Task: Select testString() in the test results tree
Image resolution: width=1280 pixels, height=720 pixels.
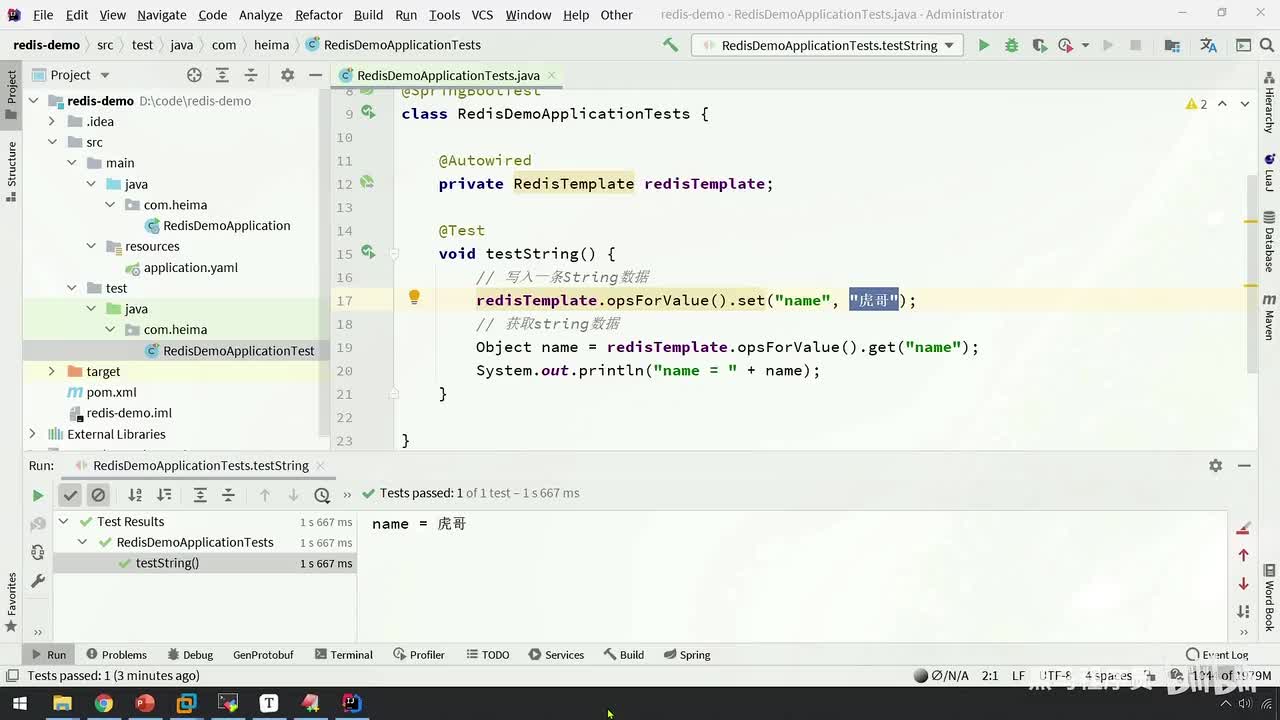Action: coord(167,563)
